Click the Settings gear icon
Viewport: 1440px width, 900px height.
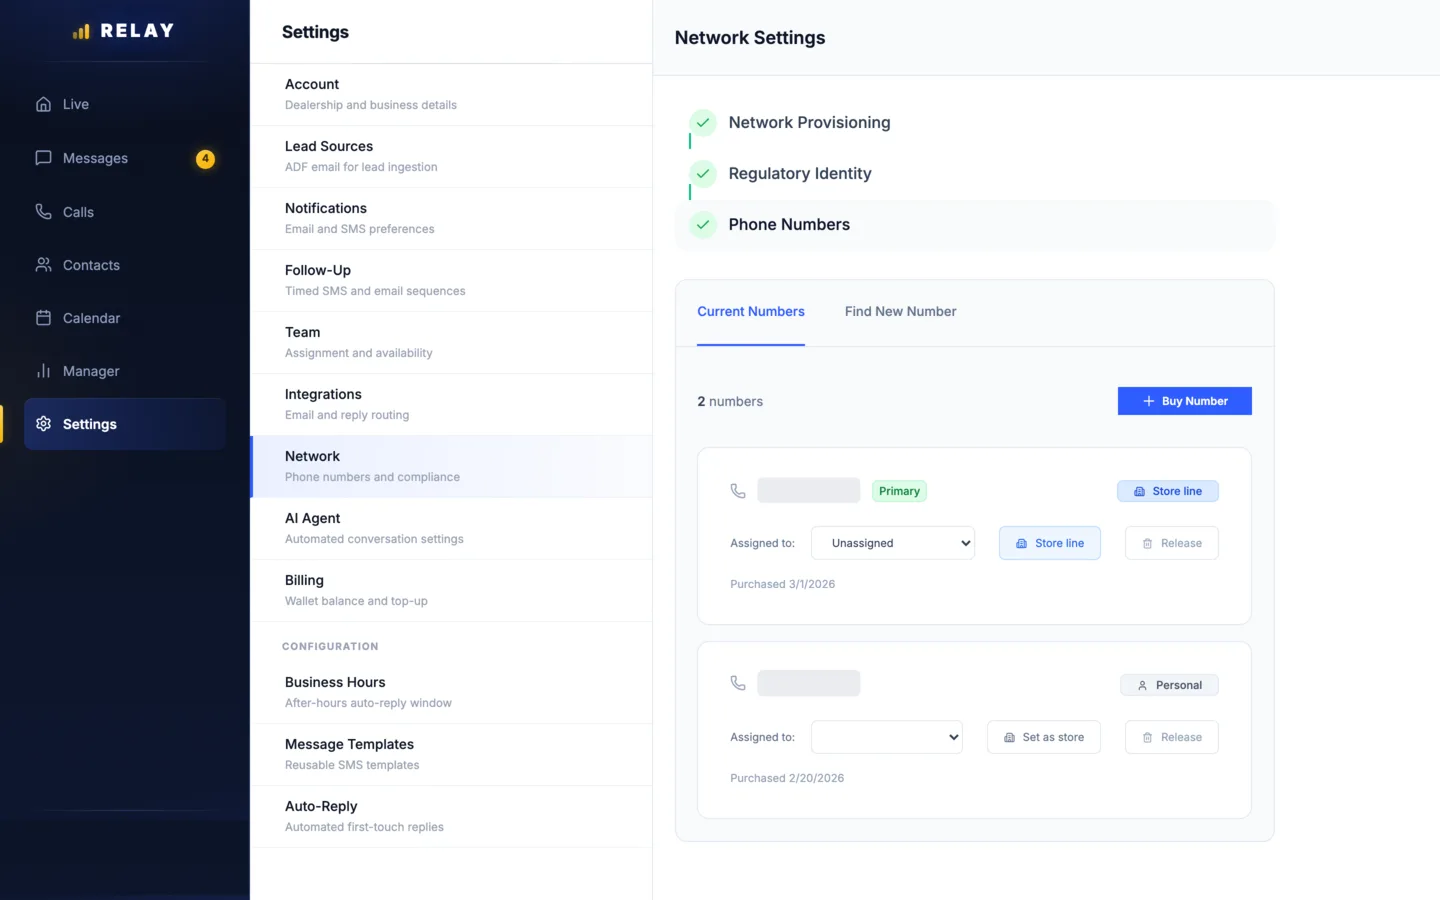[x=43, y=424]
